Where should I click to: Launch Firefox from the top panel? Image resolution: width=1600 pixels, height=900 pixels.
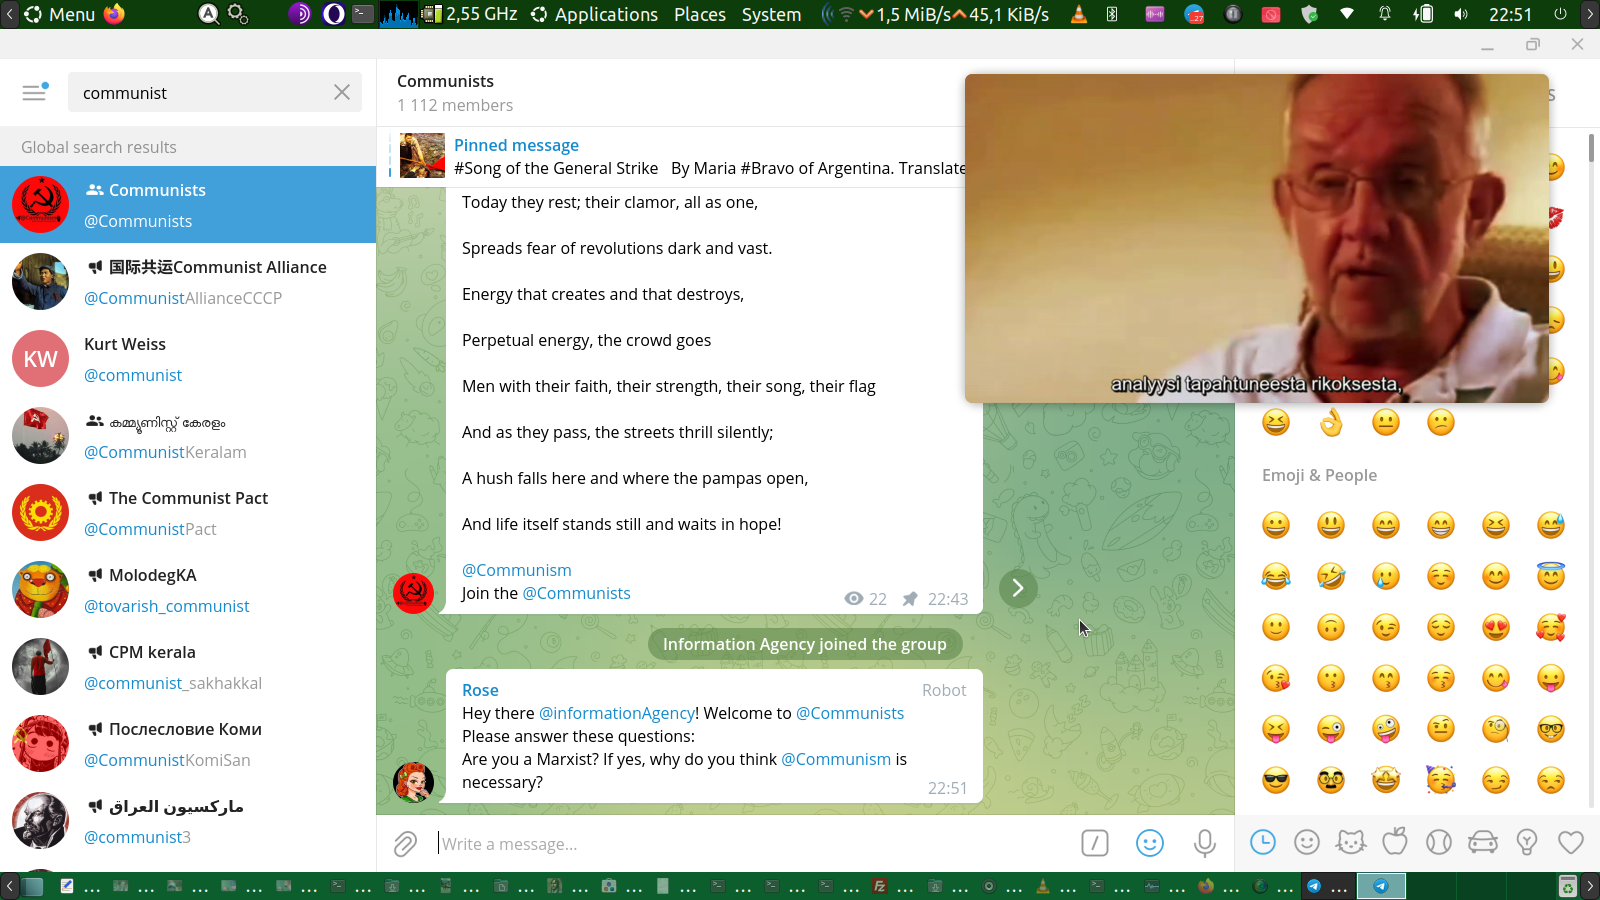pos(115,14)
